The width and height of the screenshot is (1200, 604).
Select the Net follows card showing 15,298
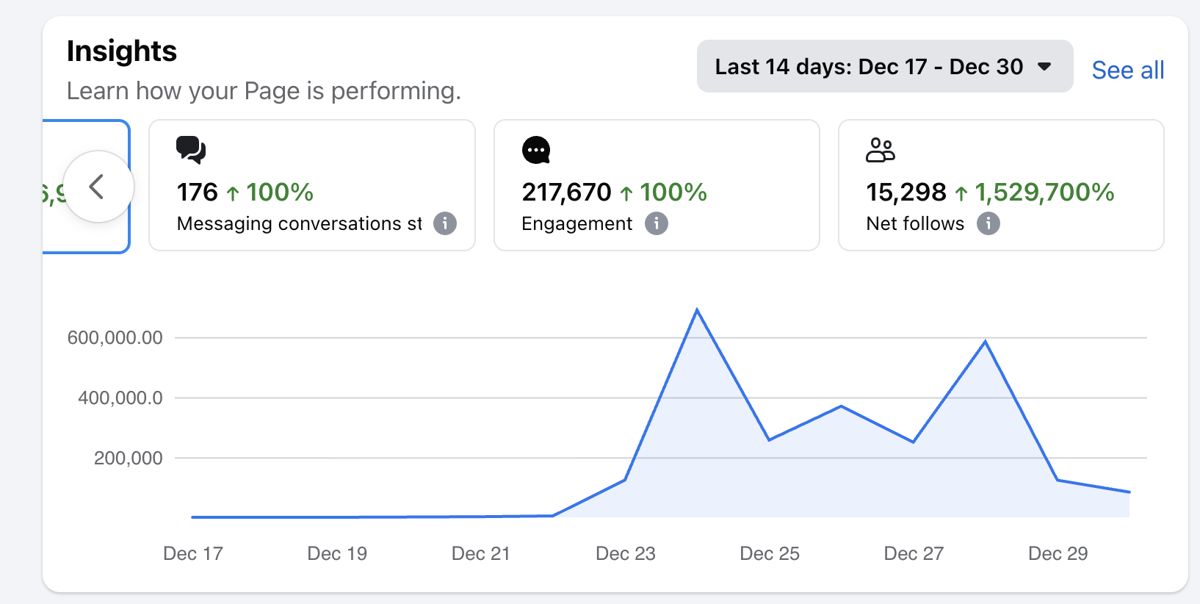pyautogui.click(x=1001, y=185)
